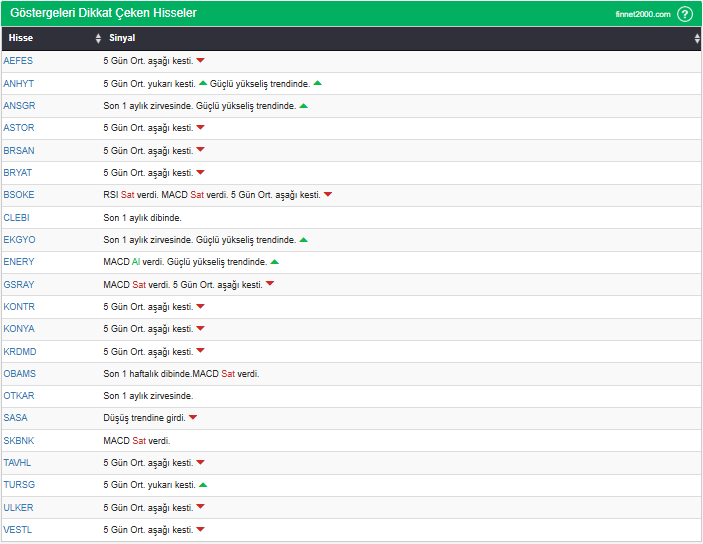Click green up arrow in ANSGR row
This screenshot has width=703, height=544.
(304, 106)
